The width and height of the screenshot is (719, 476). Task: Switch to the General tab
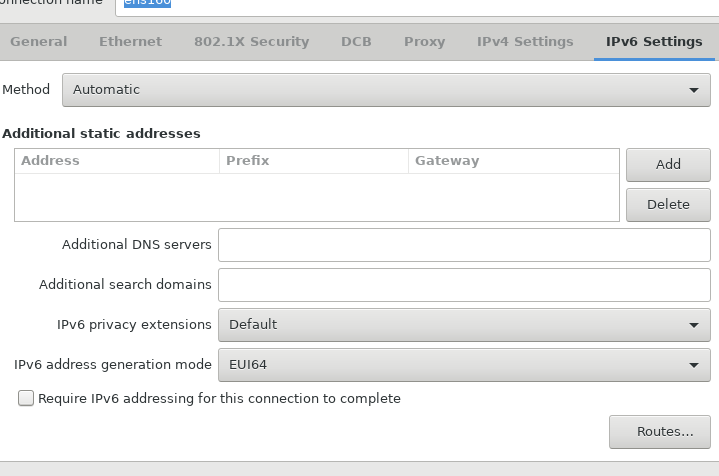[x=39, y=42]
